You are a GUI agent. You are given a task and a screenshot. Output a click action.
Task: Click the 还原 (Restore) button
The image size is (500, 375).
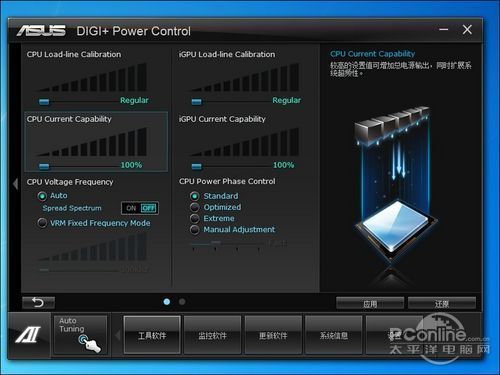pyautogui.click(x=442, y=304)
